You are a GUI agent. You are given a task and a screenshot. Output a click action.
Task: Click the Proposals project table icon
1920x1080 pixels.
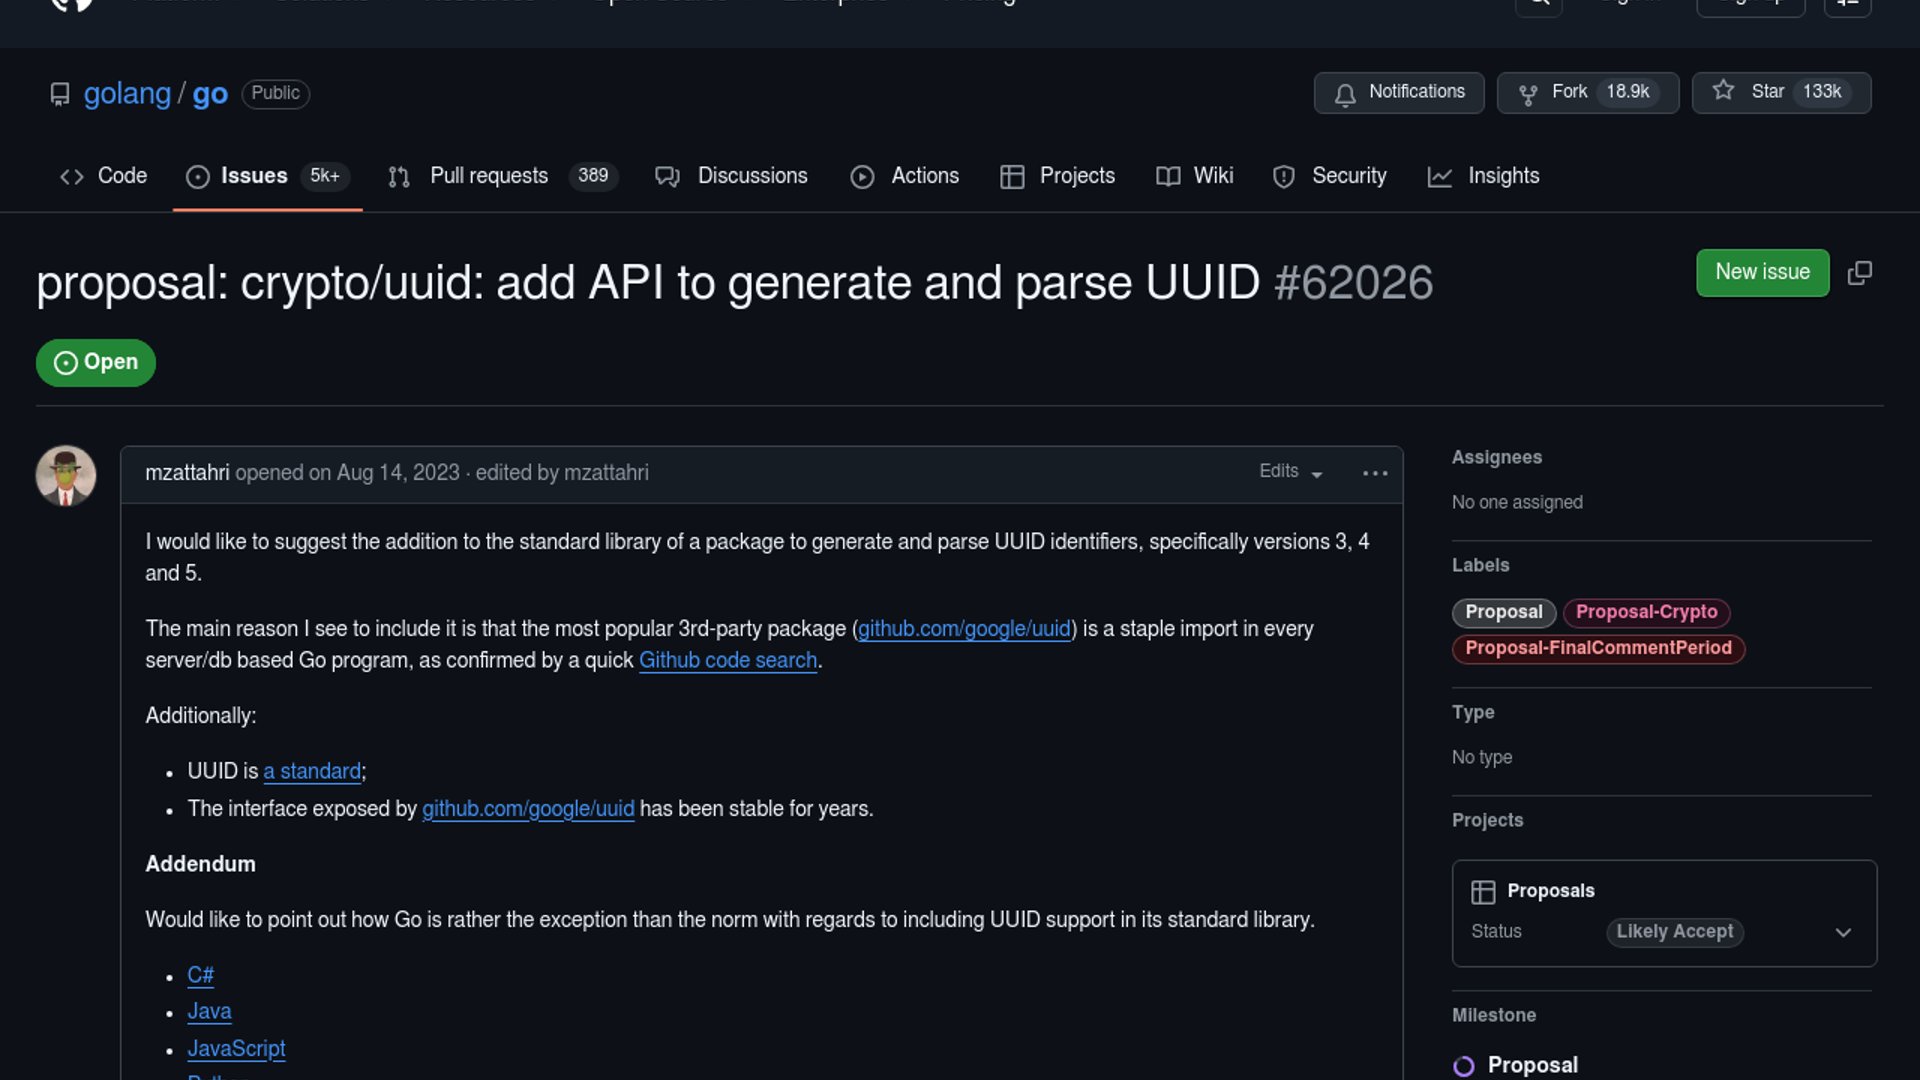(x=1483, y=891)
